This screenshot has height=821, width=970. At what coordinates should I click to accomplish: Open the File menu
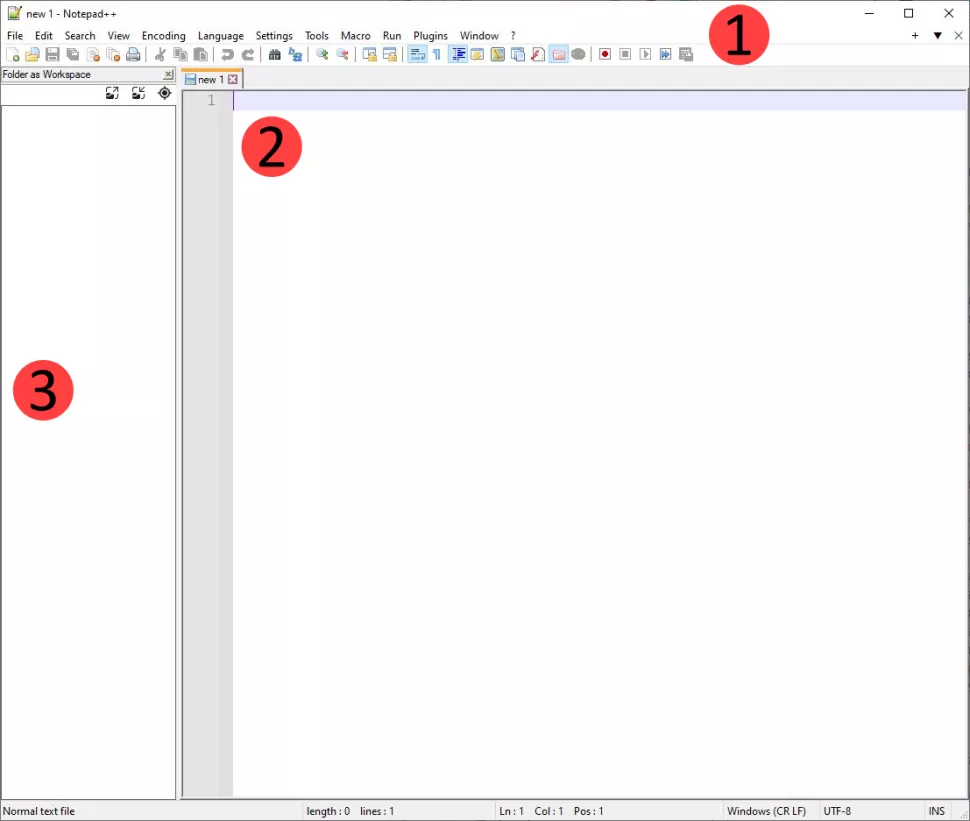point(15,36)
